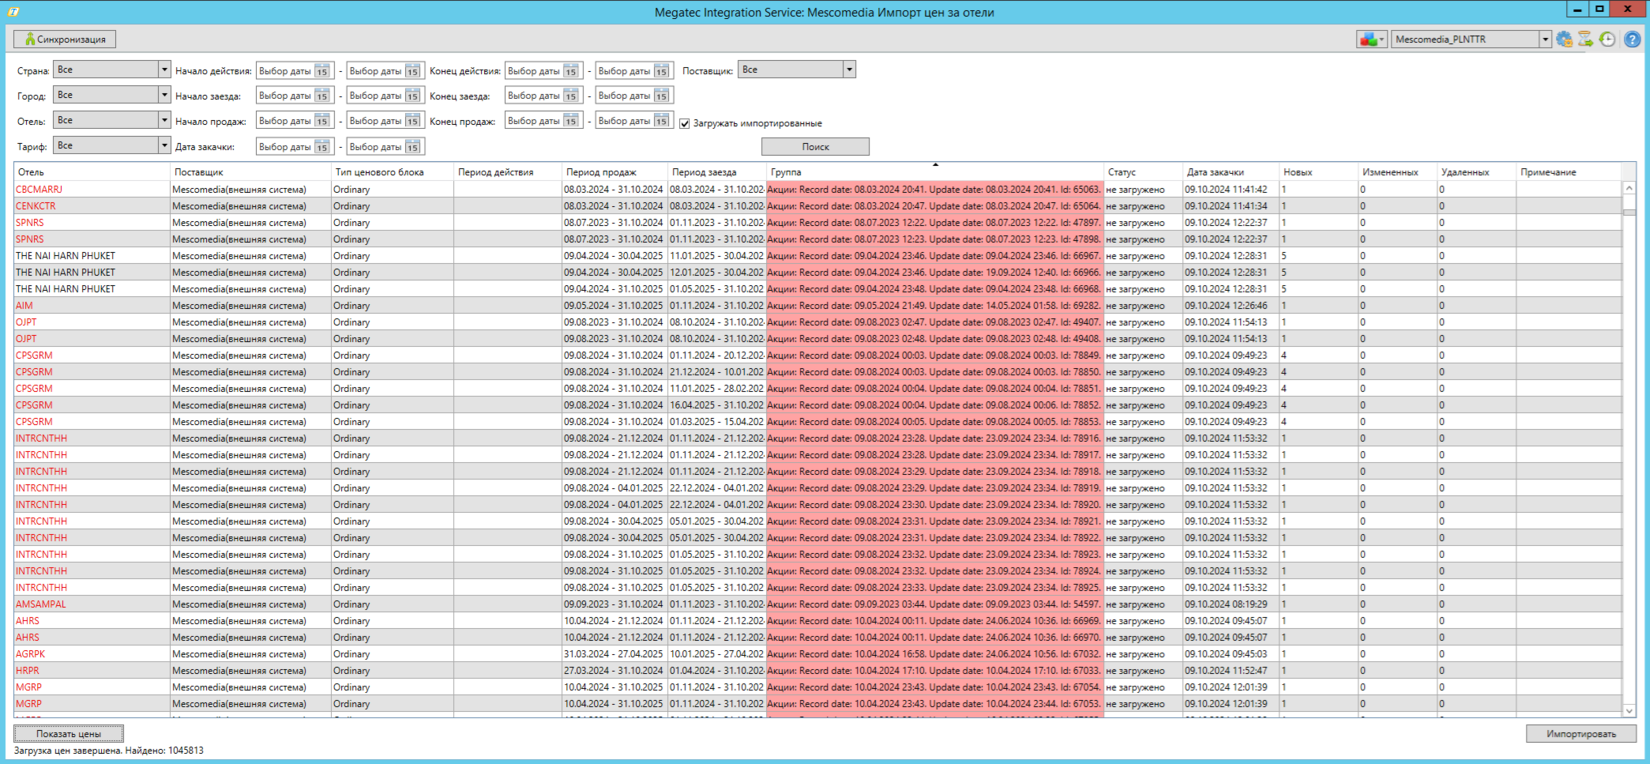Open the schedule clock icon
The width and height of the screenshot is (1650, 764).
(x=1607, y=39)
